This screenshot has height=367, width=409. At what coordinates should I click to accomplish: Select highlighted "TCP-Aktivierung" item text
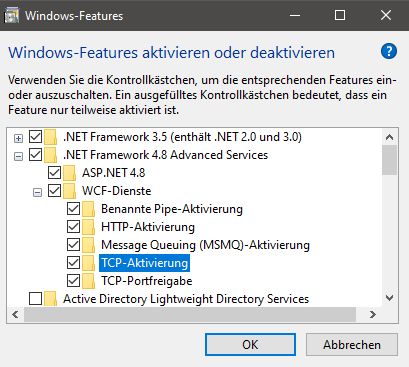pyautogui.click(x=145, y=263)
